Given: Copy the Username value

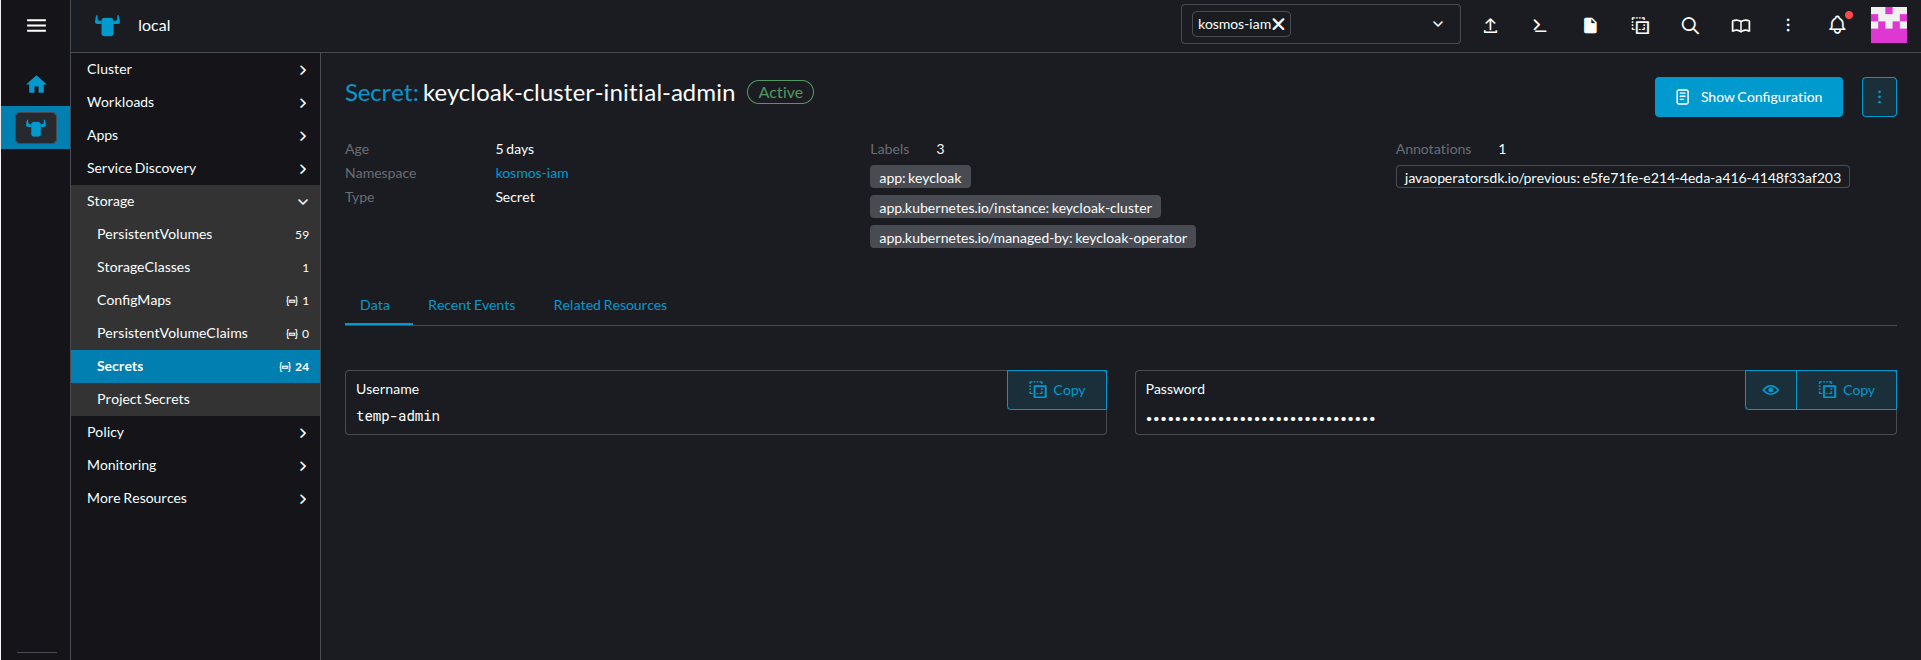Looking at the screenshot, I should [x=1057, y=390].
